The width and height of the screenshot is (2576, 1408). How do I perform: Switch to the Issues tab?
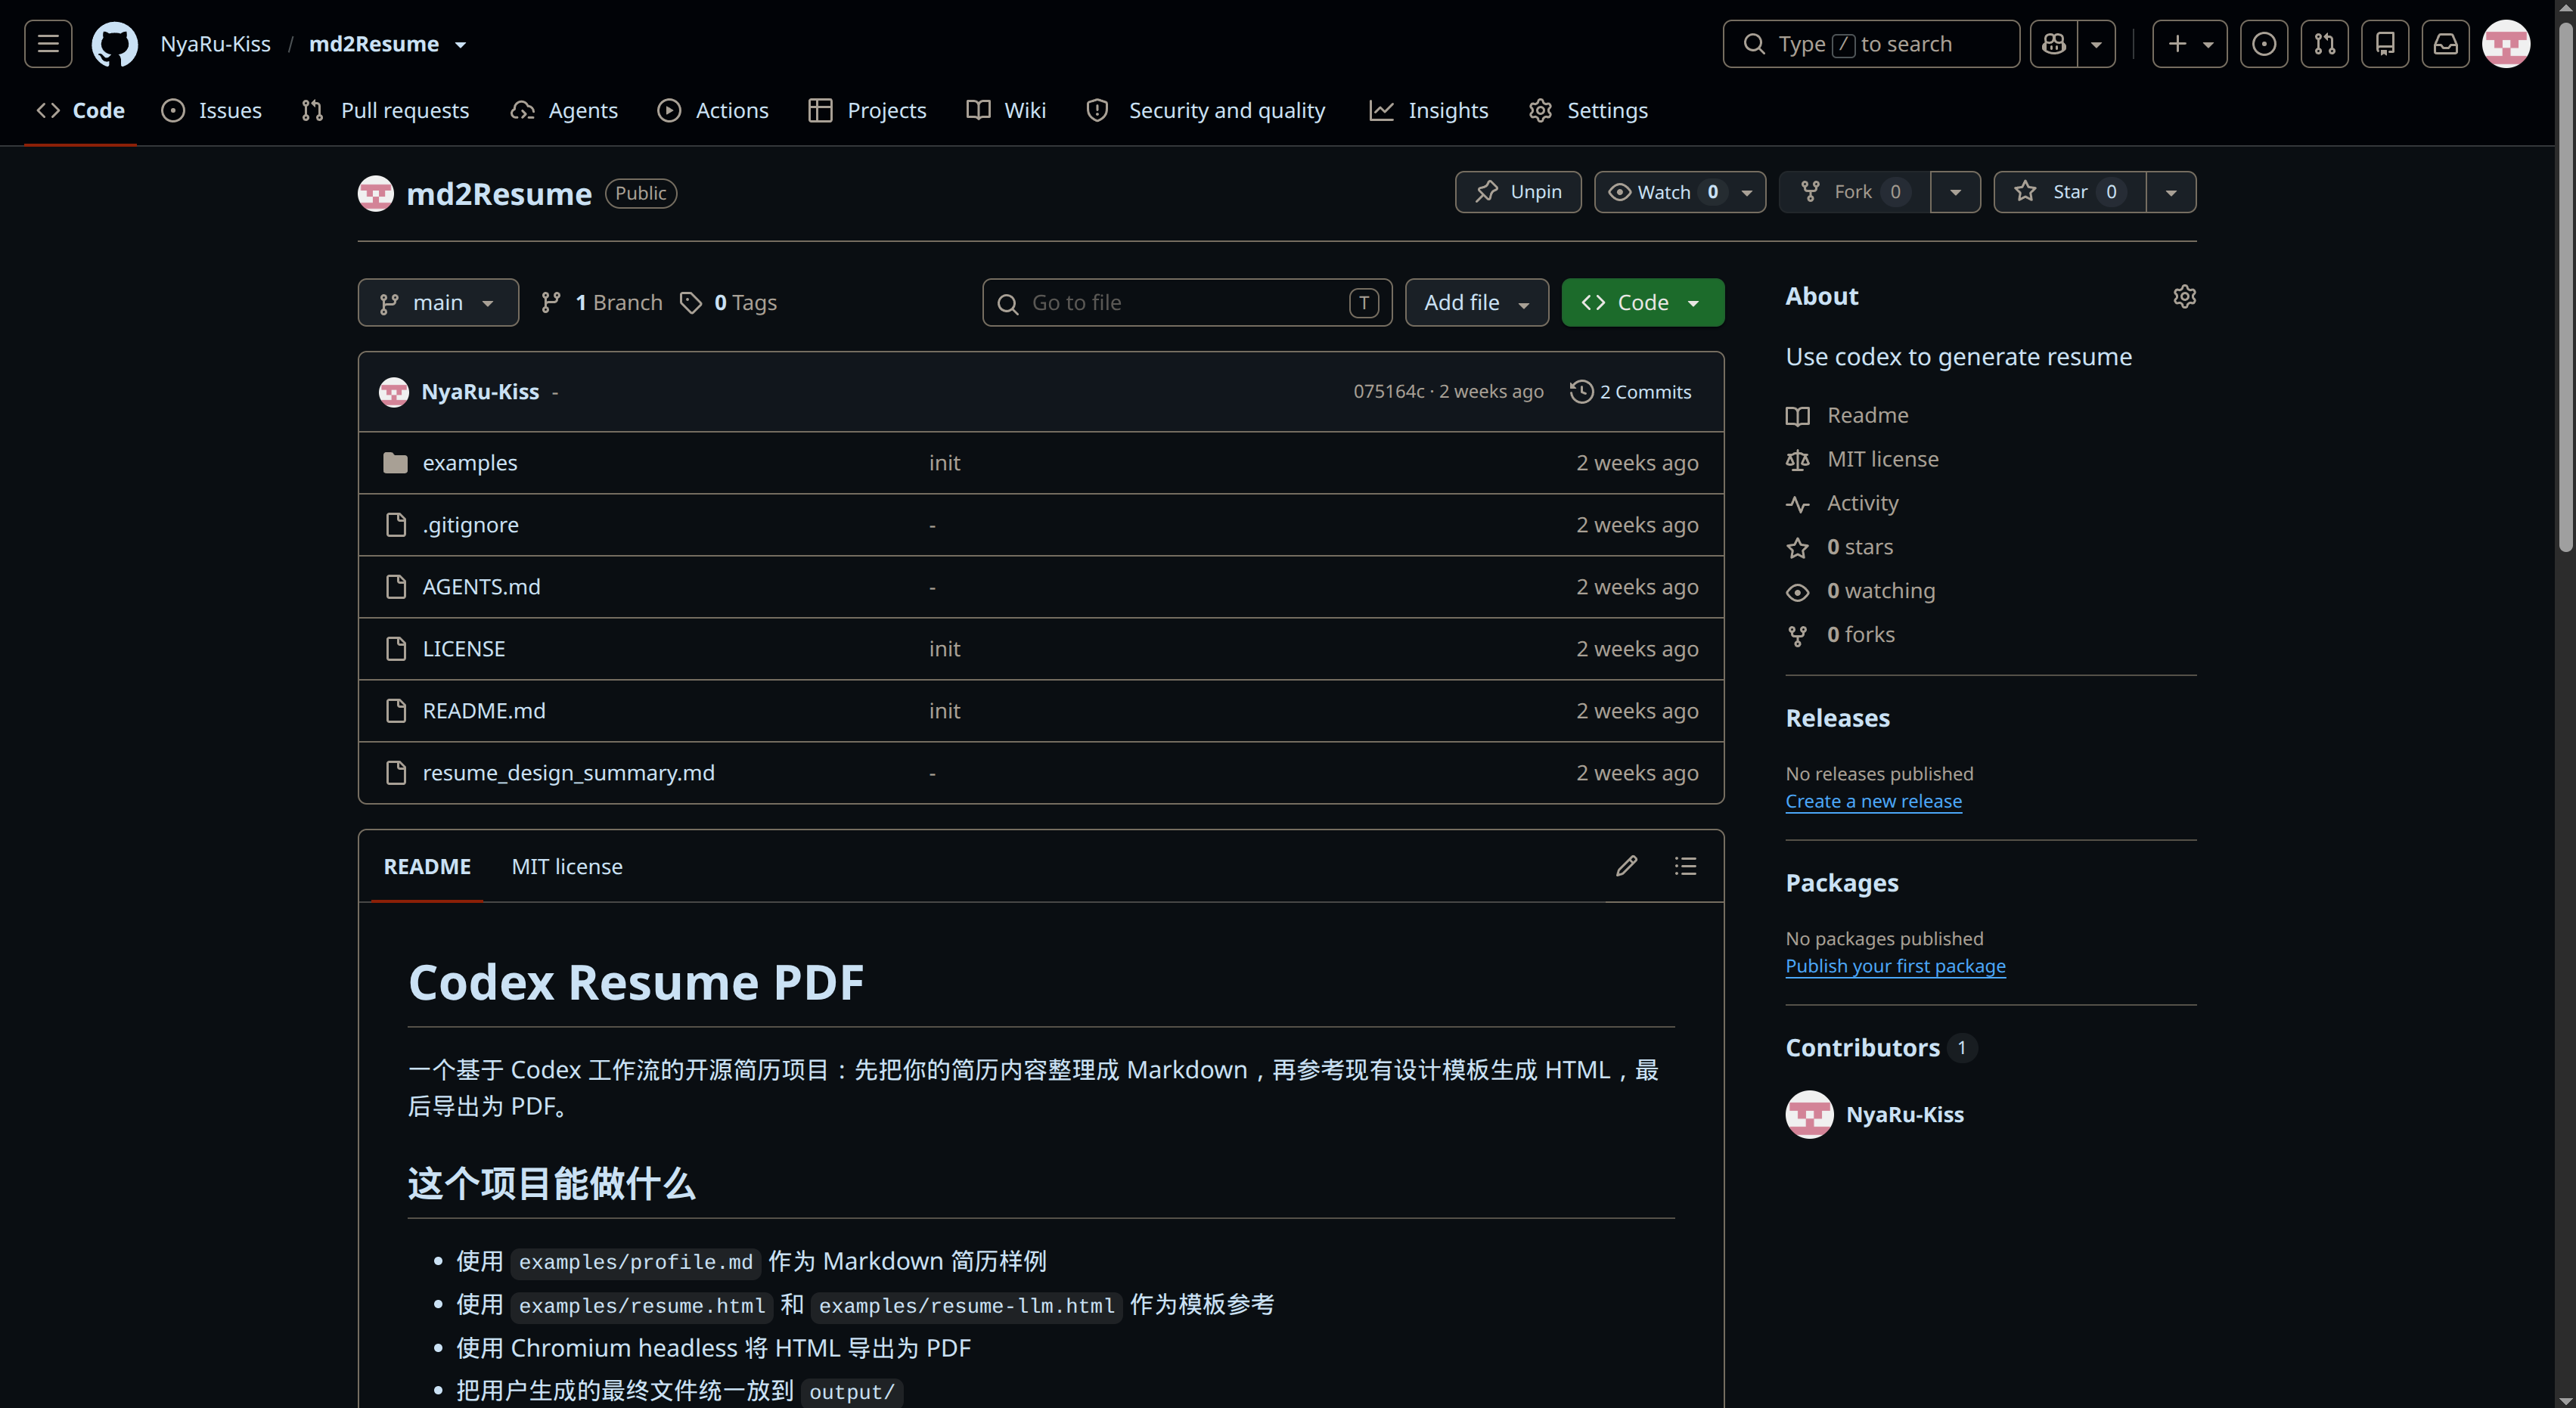pos(212,110)
